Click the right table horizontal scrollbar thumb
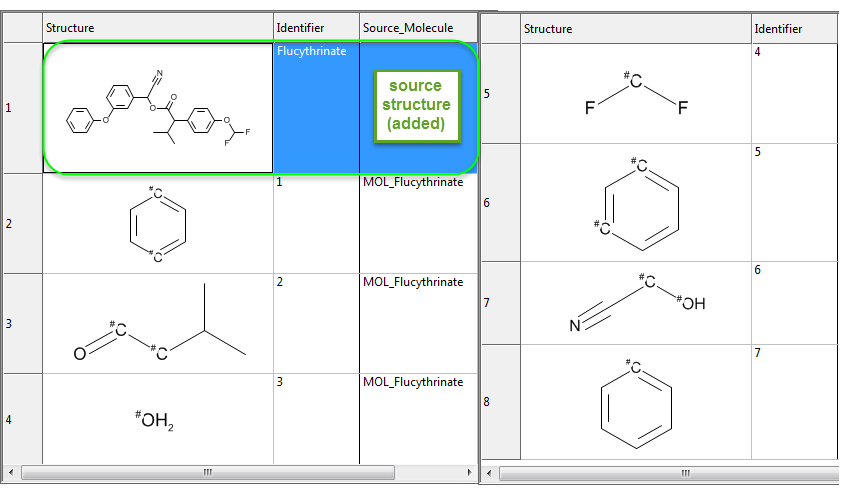This screenshot has height=494, width=851. pyautogui.click(x=670, y=473)
